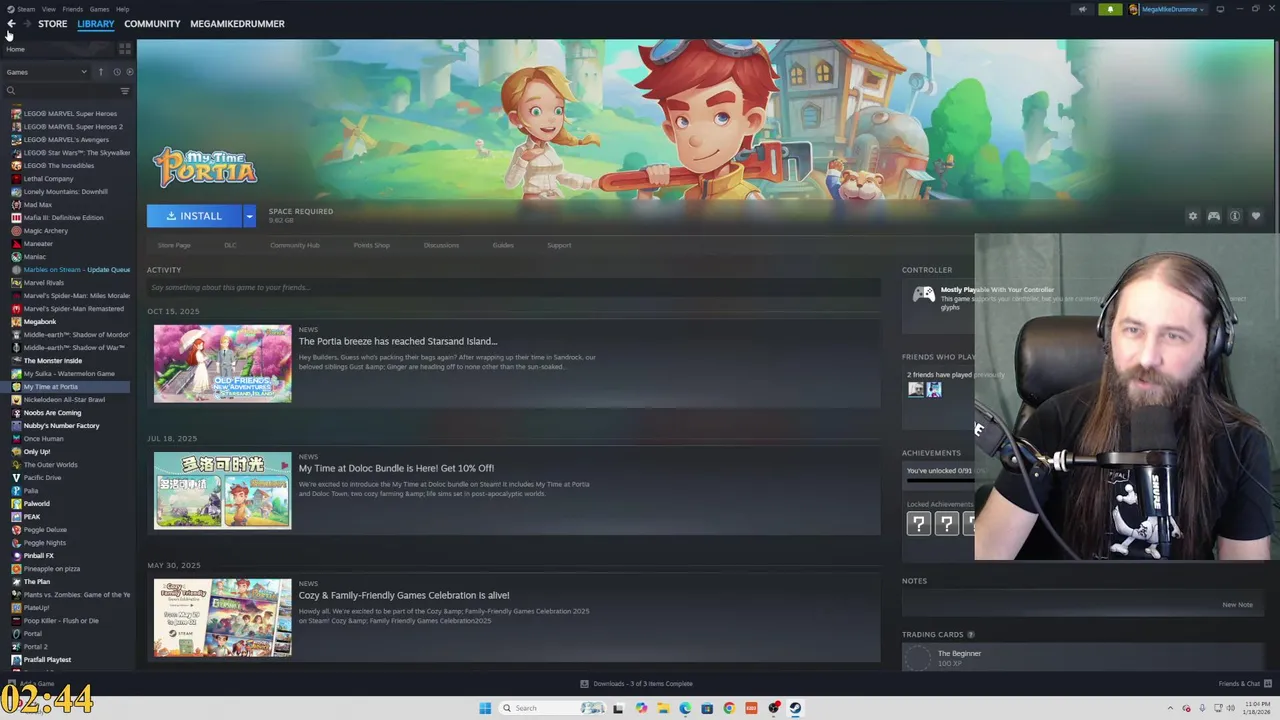Image resolution: width=1280 pixels, height=720 pixels.
Task: Open the Windows Start button
Action: [485, 708]
